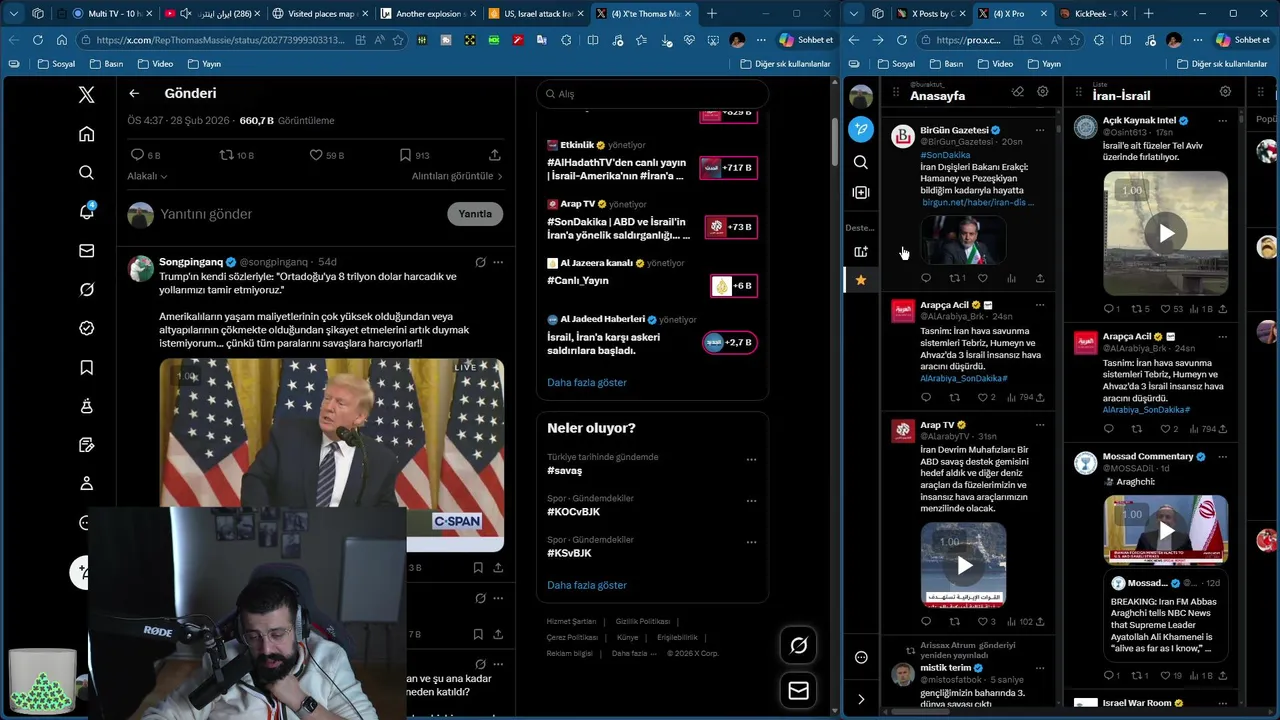This screenshot has height=720, width=1280.
Task: Open Hizmet Şartları footer link
Action: click(571, 622)
